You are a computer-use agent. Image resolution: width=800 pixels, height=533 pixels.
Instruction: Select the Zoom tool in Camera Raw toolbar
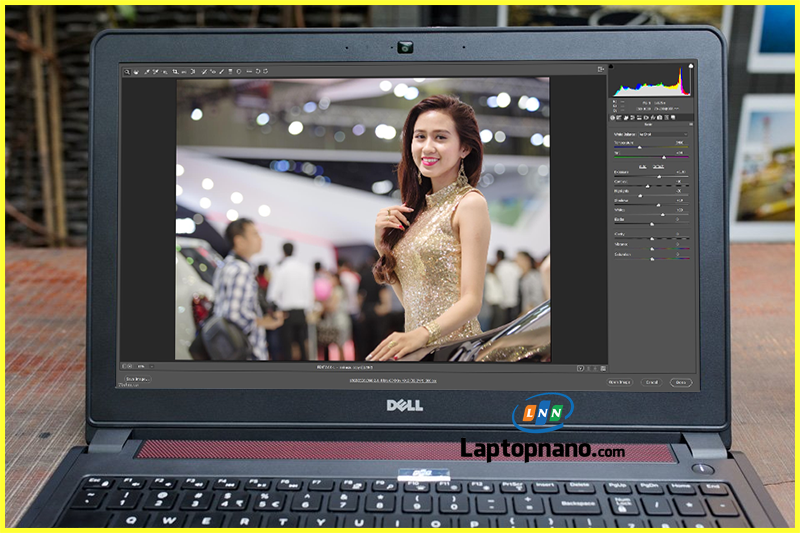tap(127, 72)
